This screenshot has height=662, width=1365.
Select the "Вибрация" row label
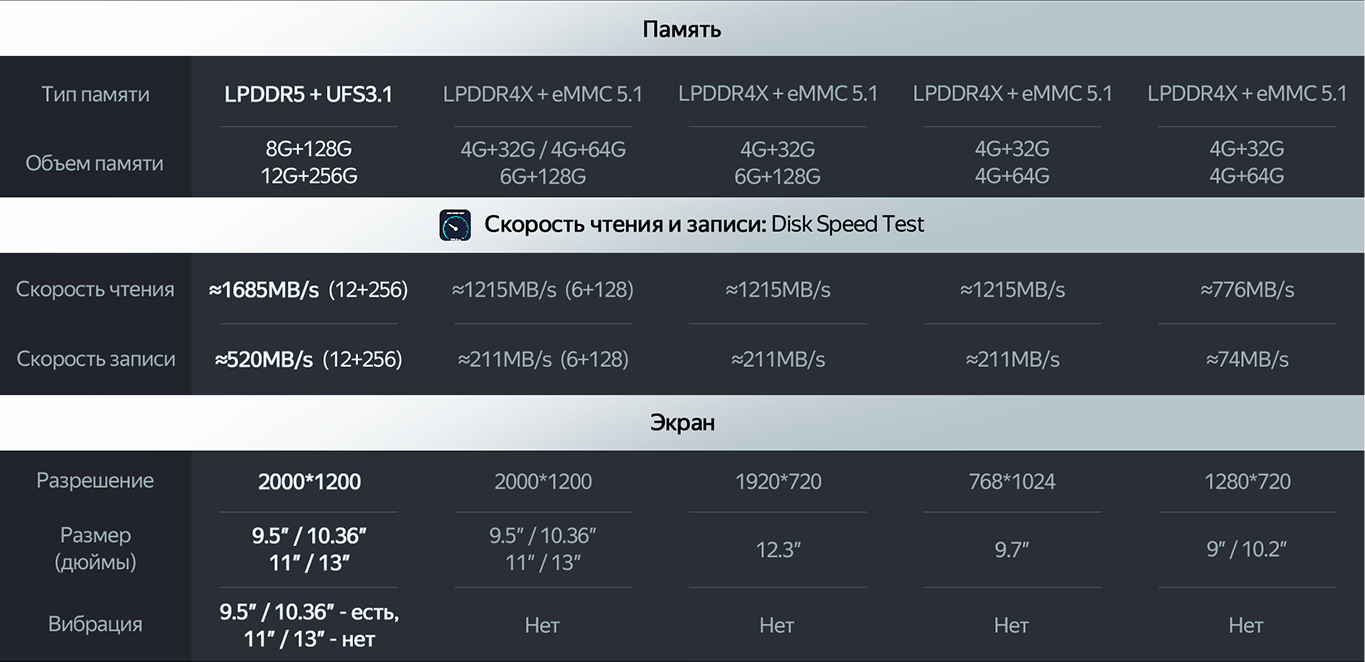(x=95, y=624)
